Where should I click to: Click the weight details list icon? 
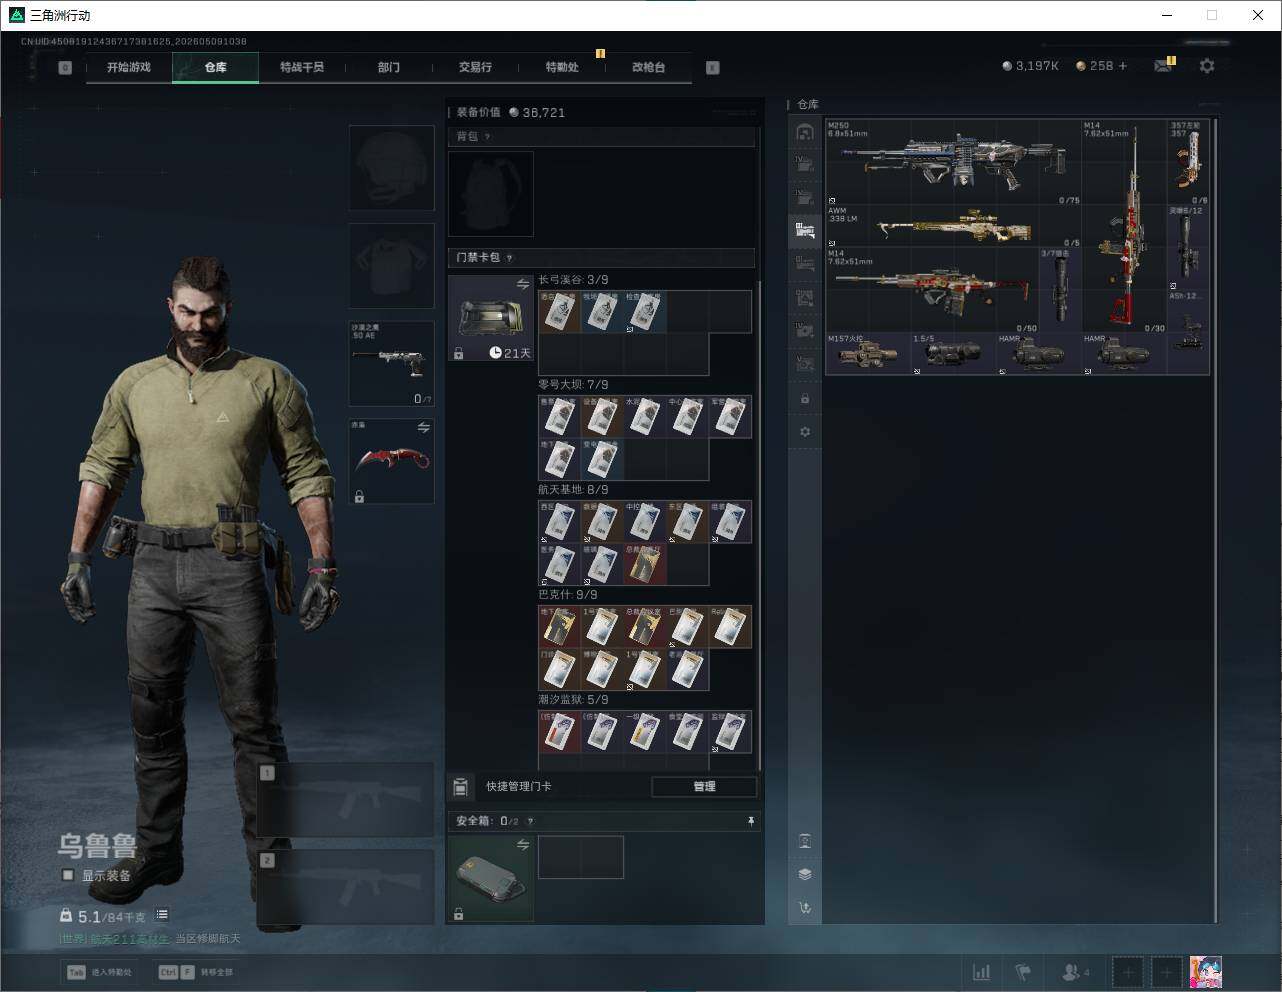tap(162, 914)
